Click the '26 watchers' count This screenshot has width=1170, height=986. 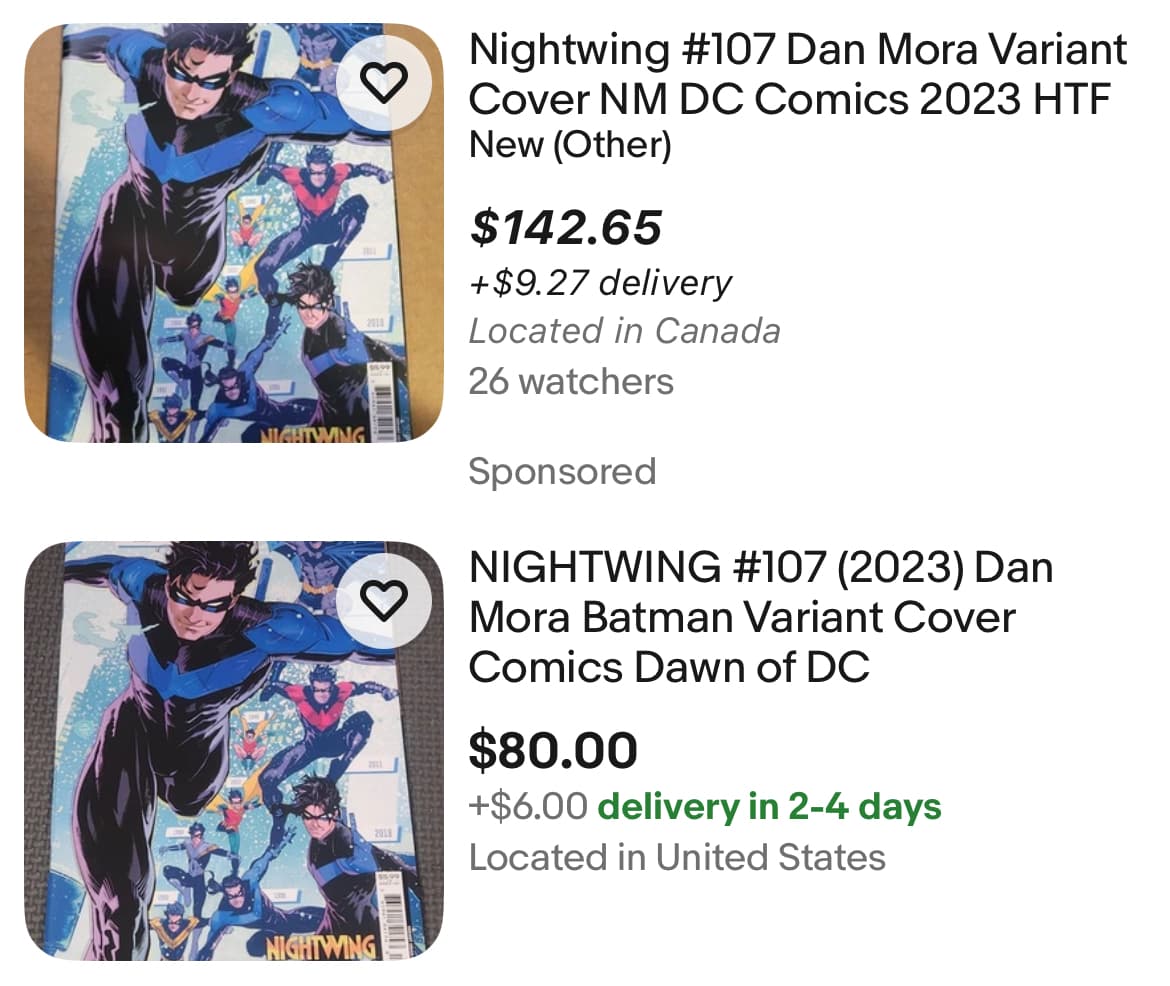click(x=571, y=381)
